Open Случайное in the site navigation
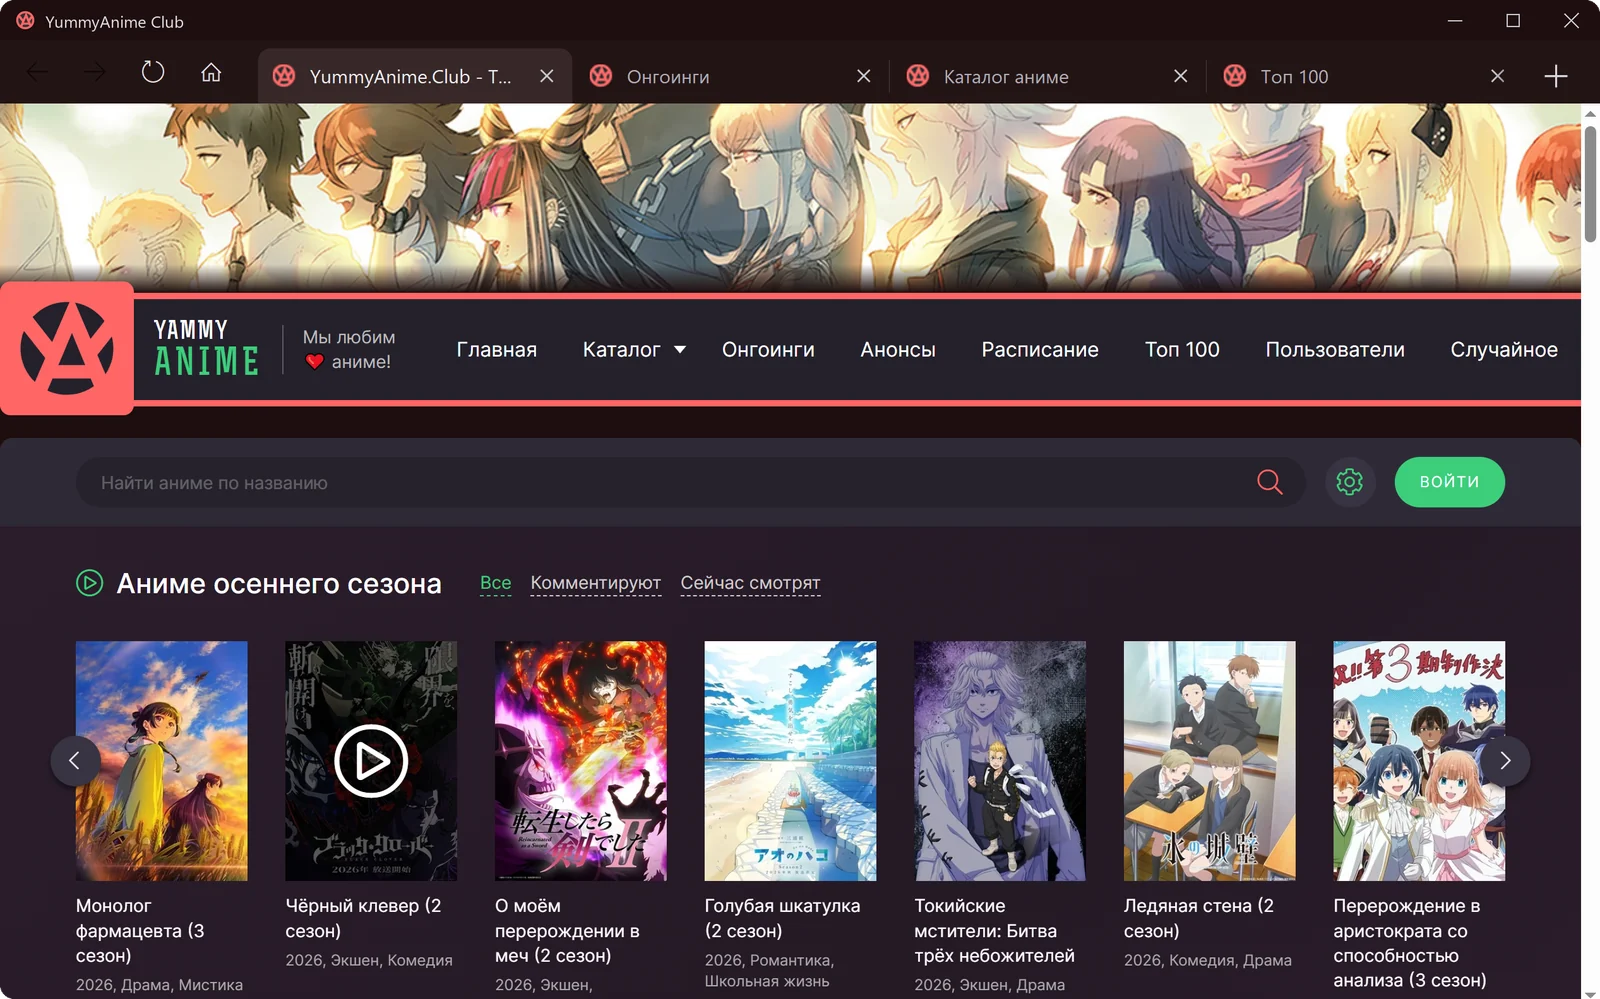Viewport: 1600px width, 999px height. [x=1504, y=350]
